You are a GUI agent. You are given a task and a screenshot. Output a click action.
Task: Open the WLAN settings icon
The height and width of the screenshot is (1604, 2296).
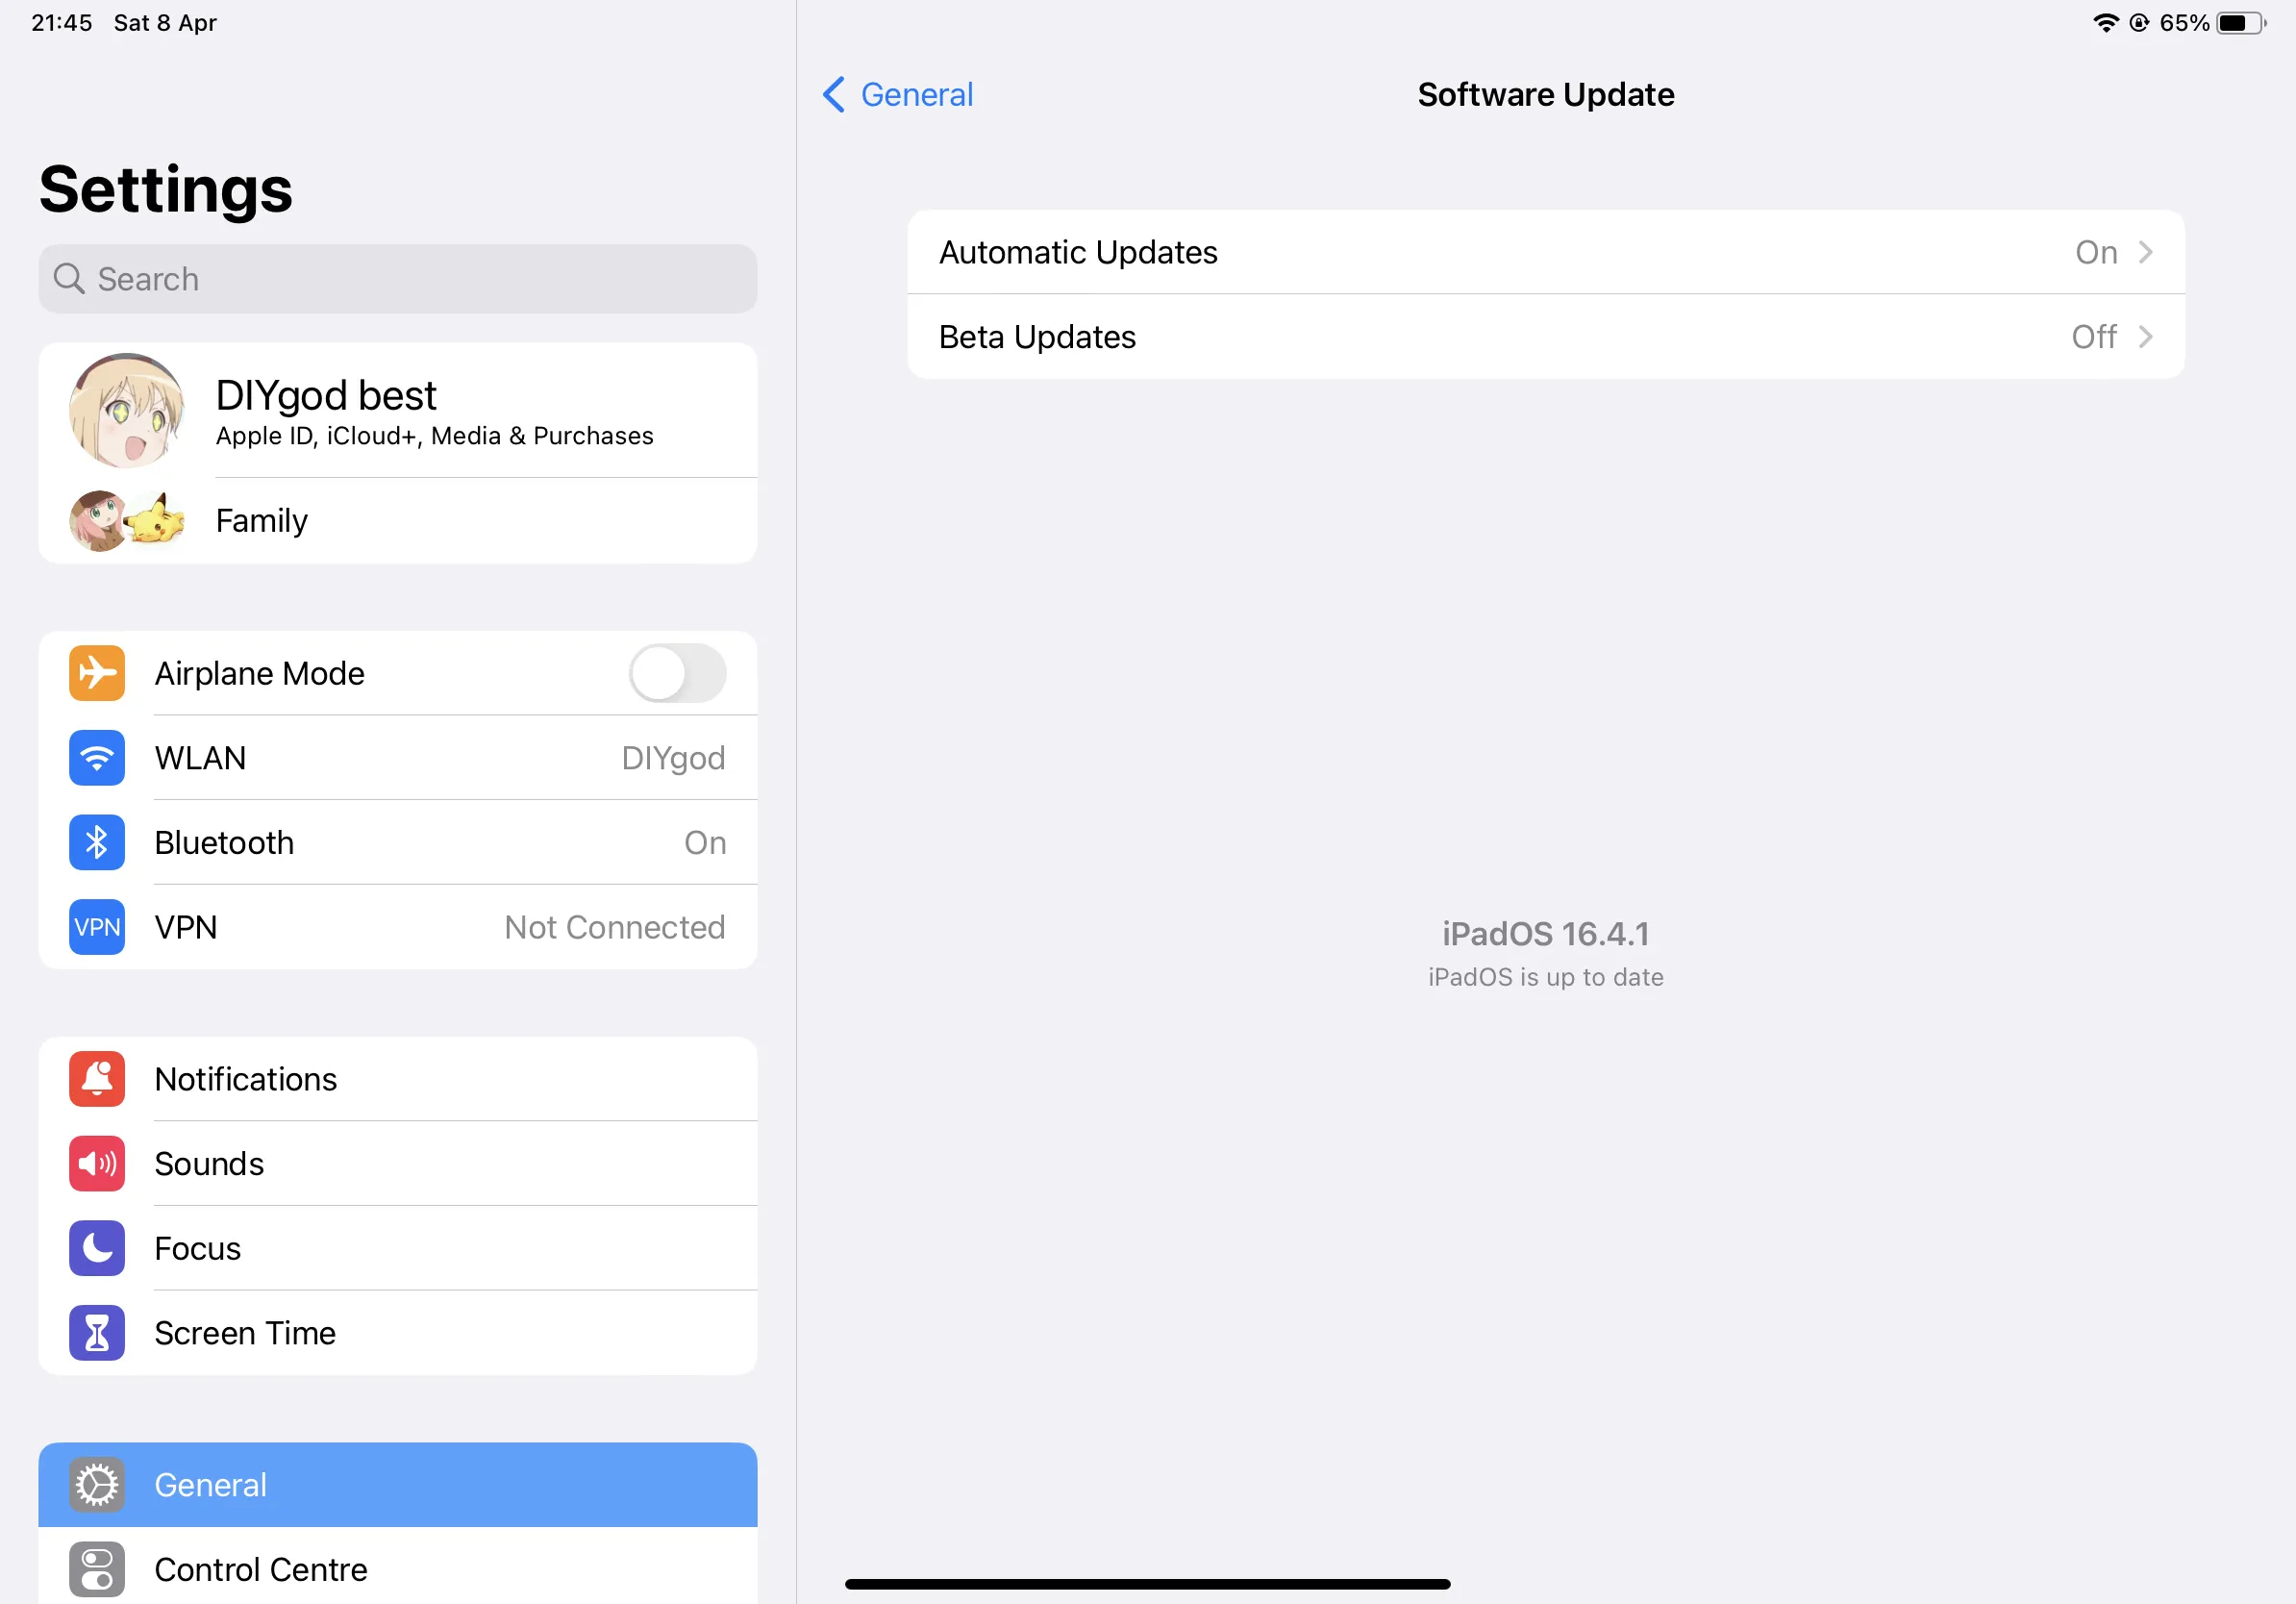click(x=97, y=758)
